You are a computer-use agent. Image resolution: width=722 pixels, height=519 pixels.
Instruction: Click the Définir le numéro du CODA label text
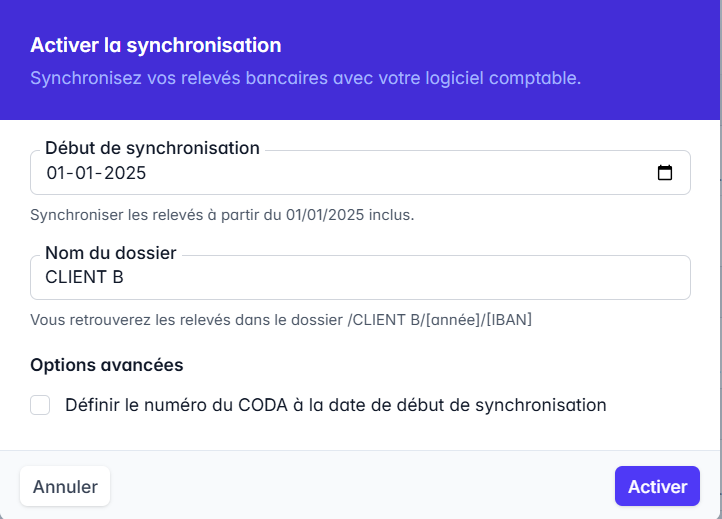pyautogui.click(x=335, y=405)
